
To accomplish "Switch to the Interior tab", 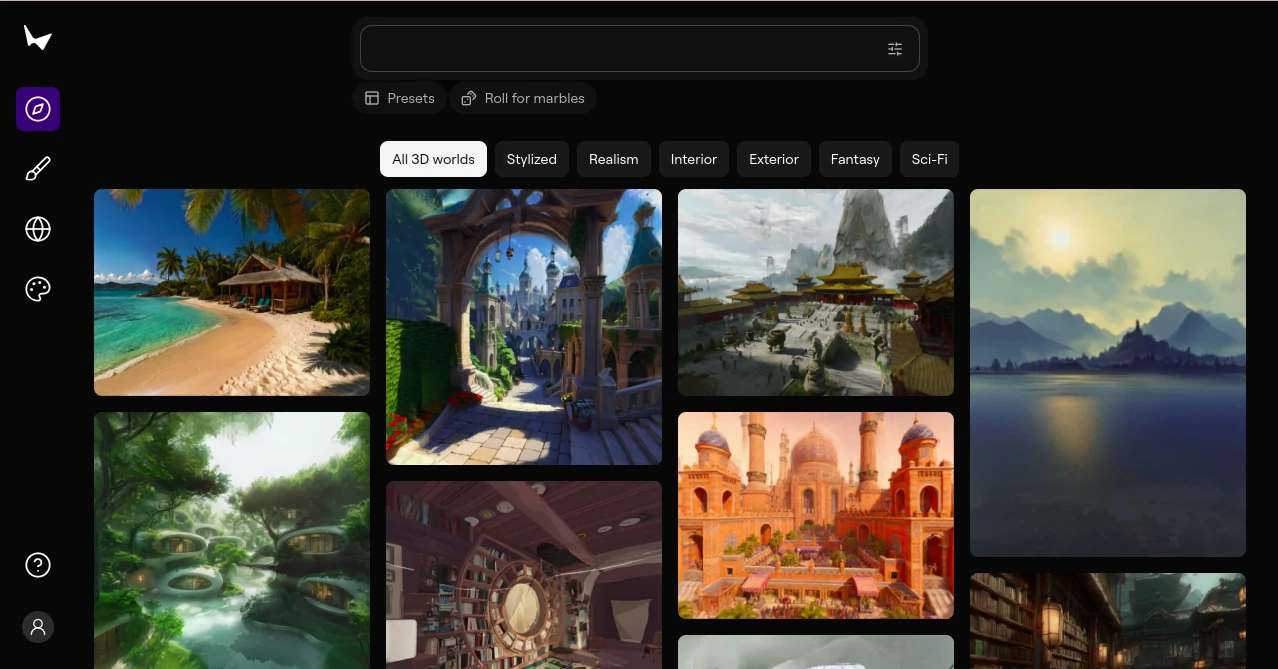I will [693, 158].
